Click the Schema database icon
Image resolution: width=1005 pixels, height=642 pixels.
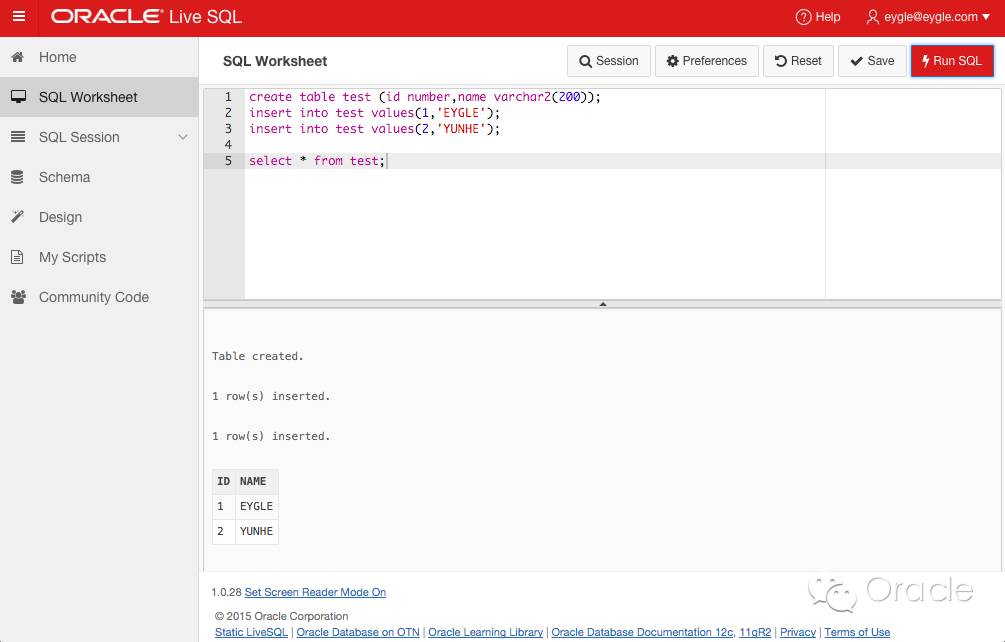(x=17, y=177)
